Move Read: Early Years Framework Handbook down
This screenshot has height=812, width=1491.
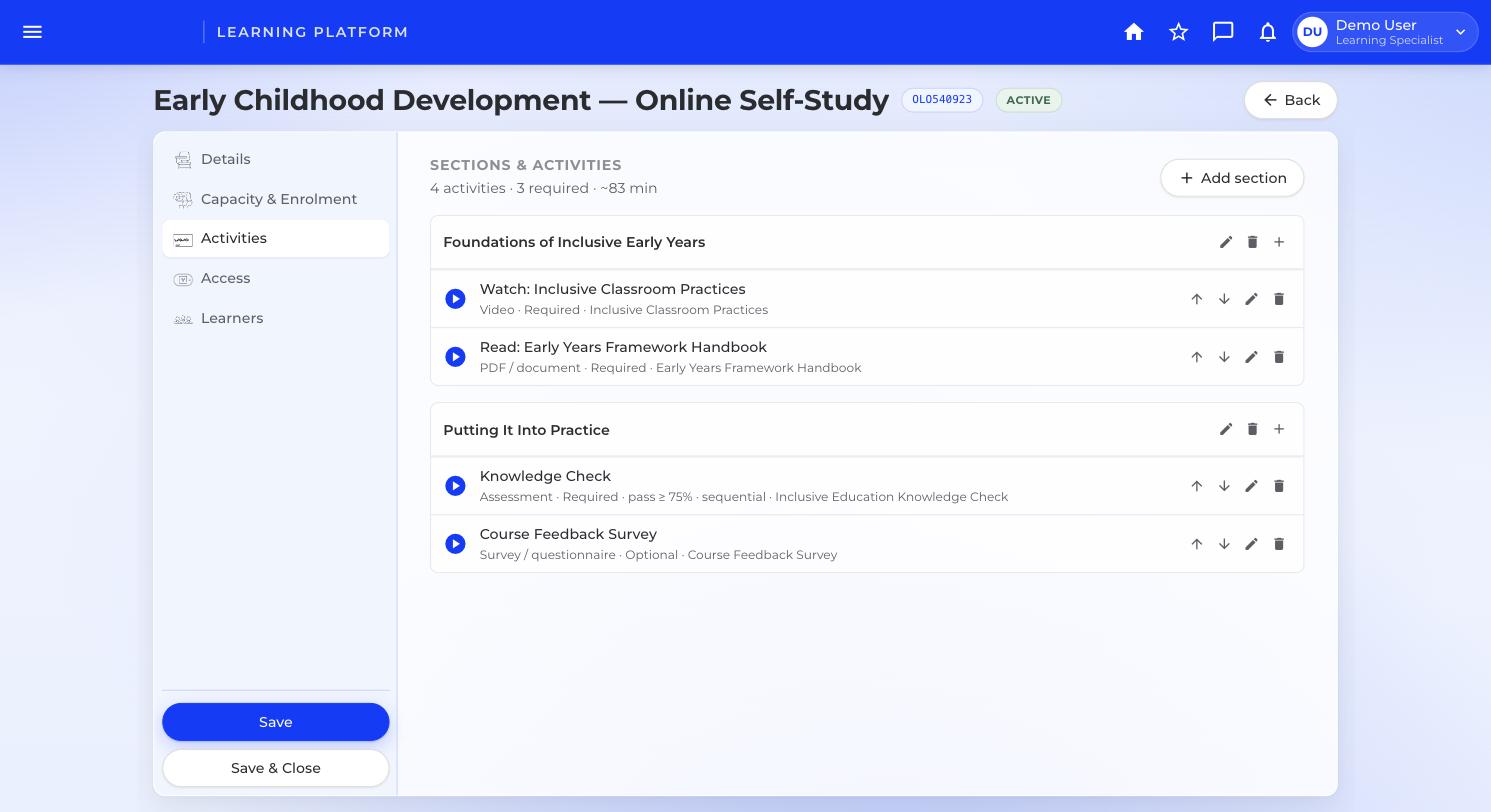[1224, 357]
